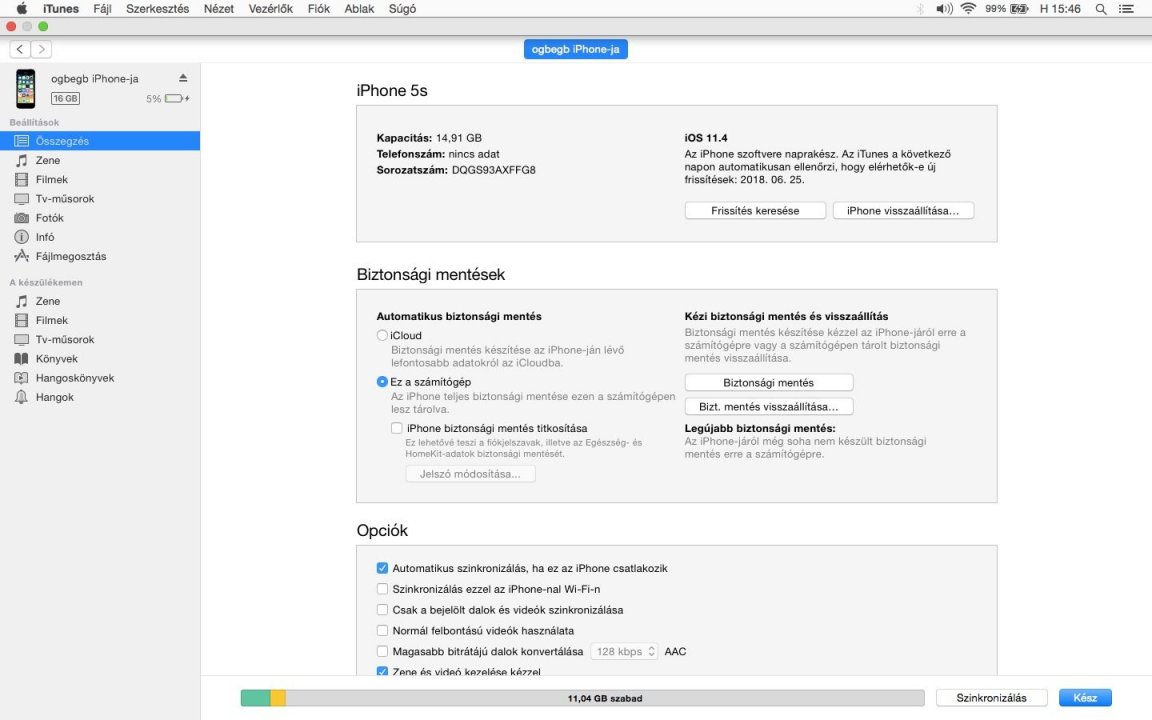
Task: Click Bizt. mentés visszaállítása button
Action: coord(768,406)
